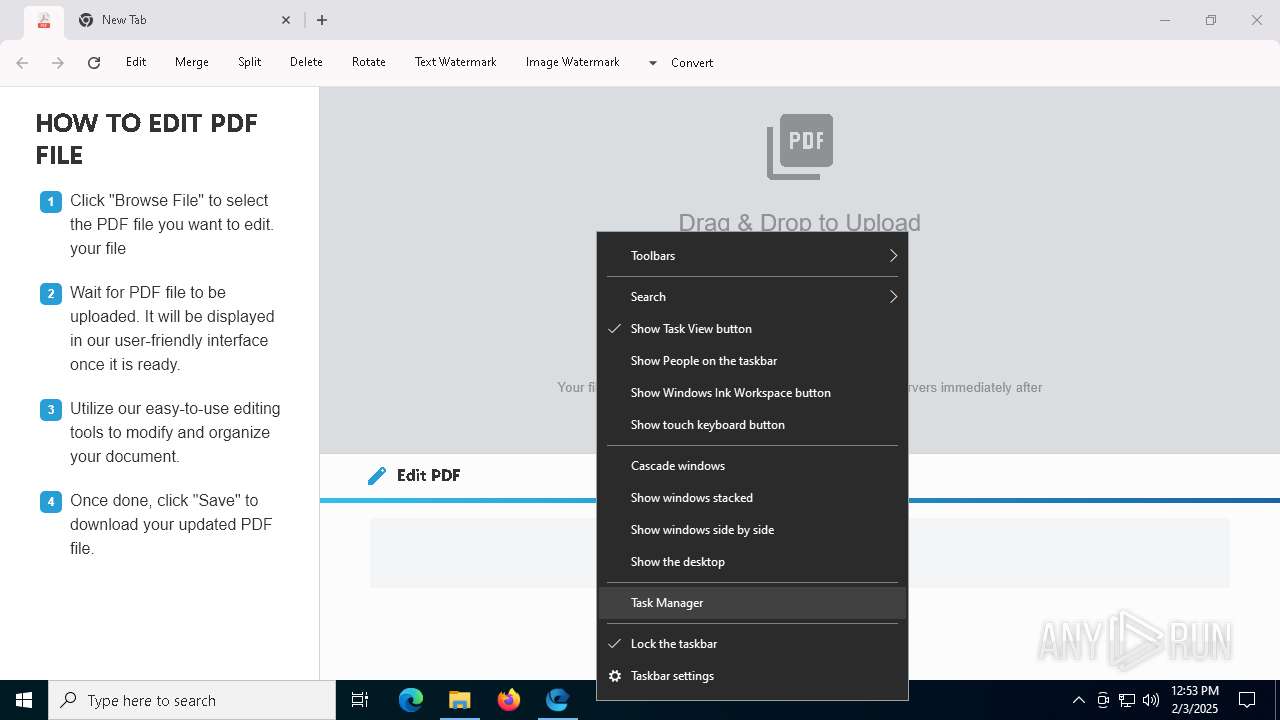
Task: Click the reload page icon
Action: (x=94, y=62)
